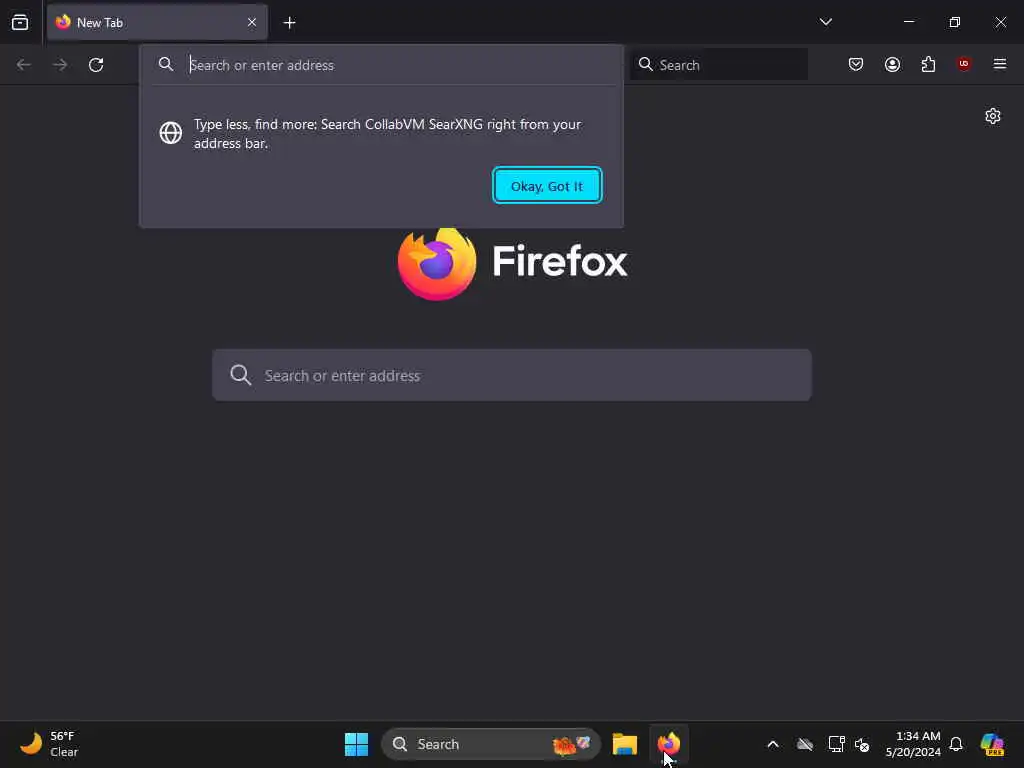Expand the List all tabs chevron
This screenshot has height=768, width=1024.
coord(825,22)
